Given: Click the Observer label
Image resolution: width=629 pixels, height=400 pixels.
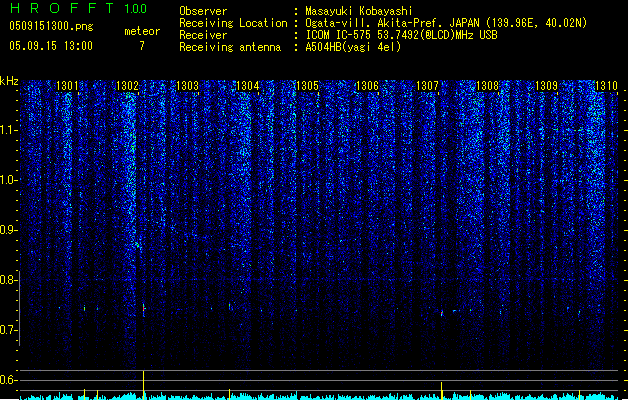Looking at the screenshot, I should click(x=203, y=11).
